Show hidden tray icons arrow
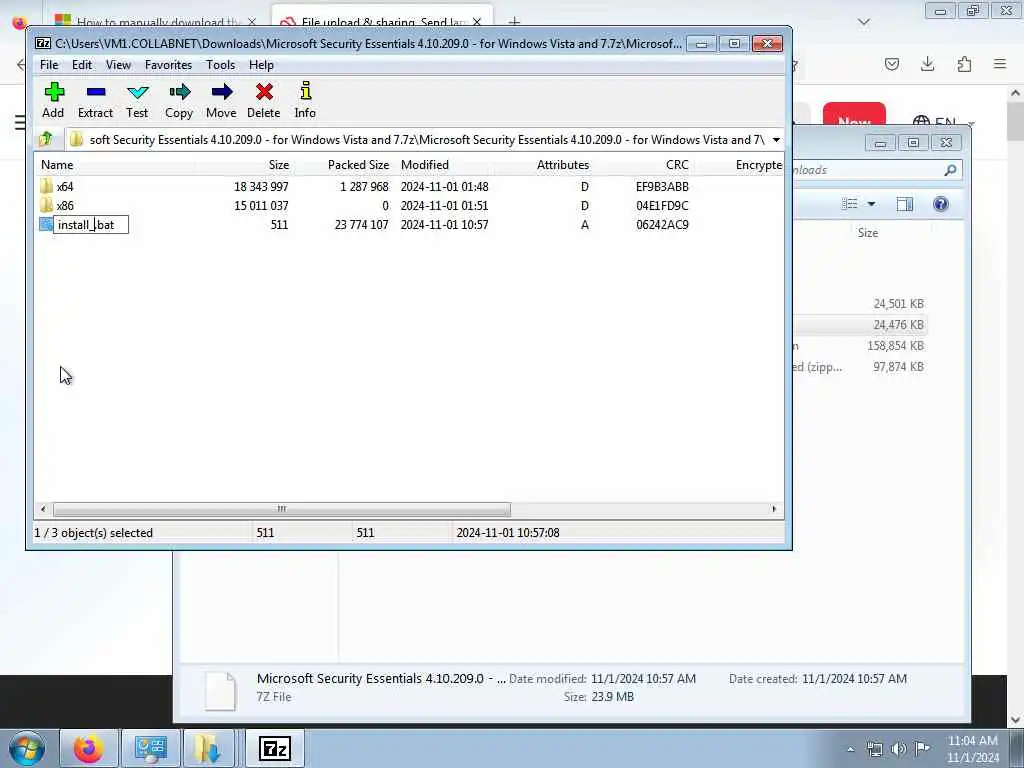This screenshot has height=768, width=1024. [850, 749]
